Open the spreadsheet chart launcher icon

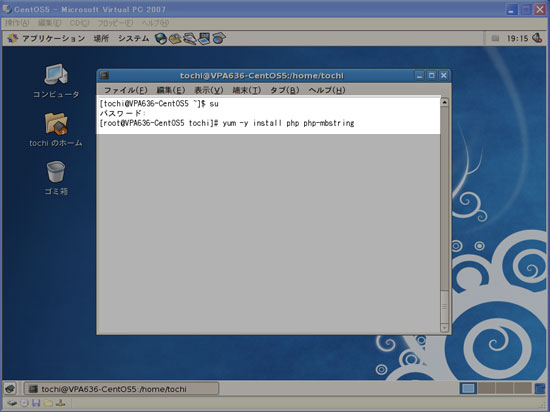(219, 38)
